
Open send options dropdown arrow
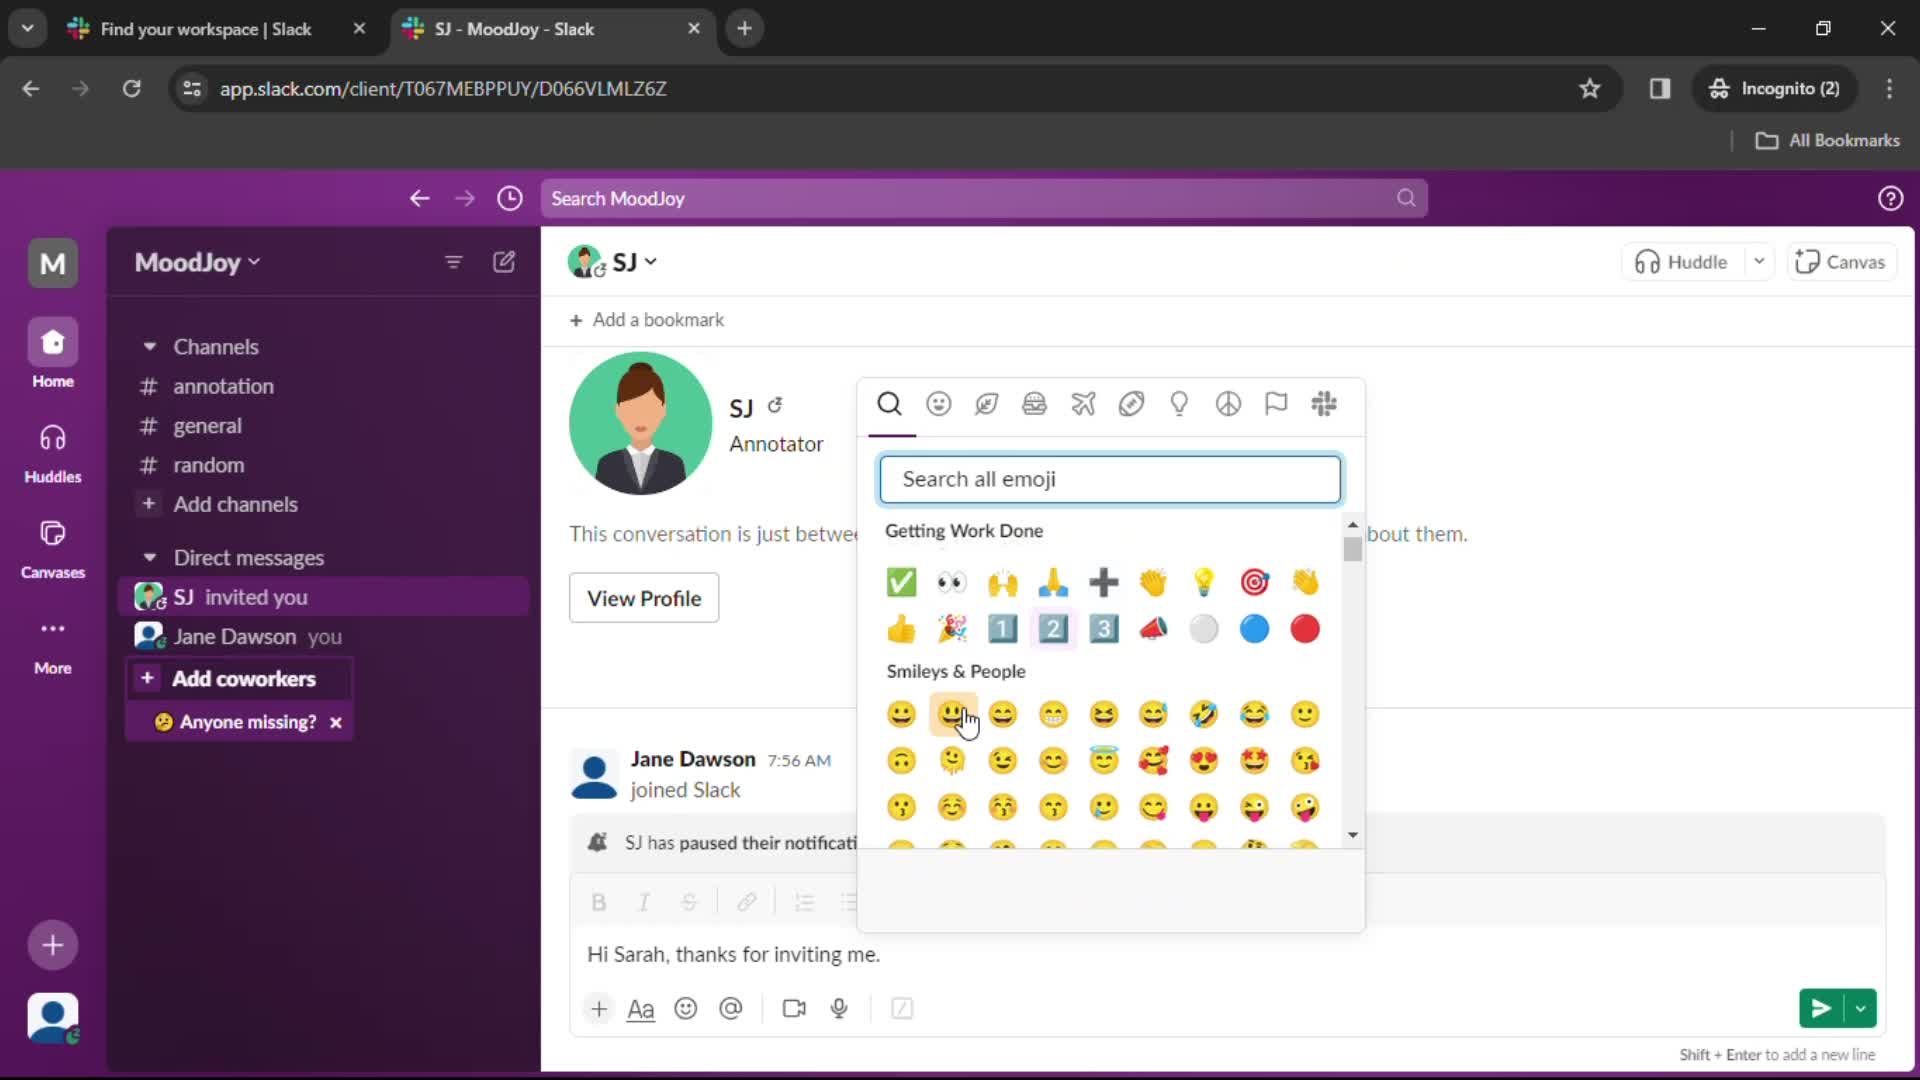point(1861,1008)
